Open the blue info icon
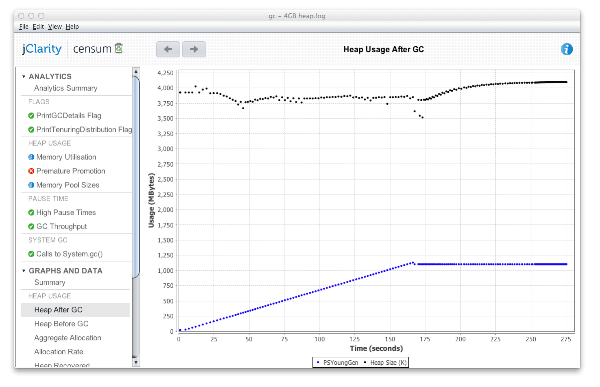 tap(567, 49)
